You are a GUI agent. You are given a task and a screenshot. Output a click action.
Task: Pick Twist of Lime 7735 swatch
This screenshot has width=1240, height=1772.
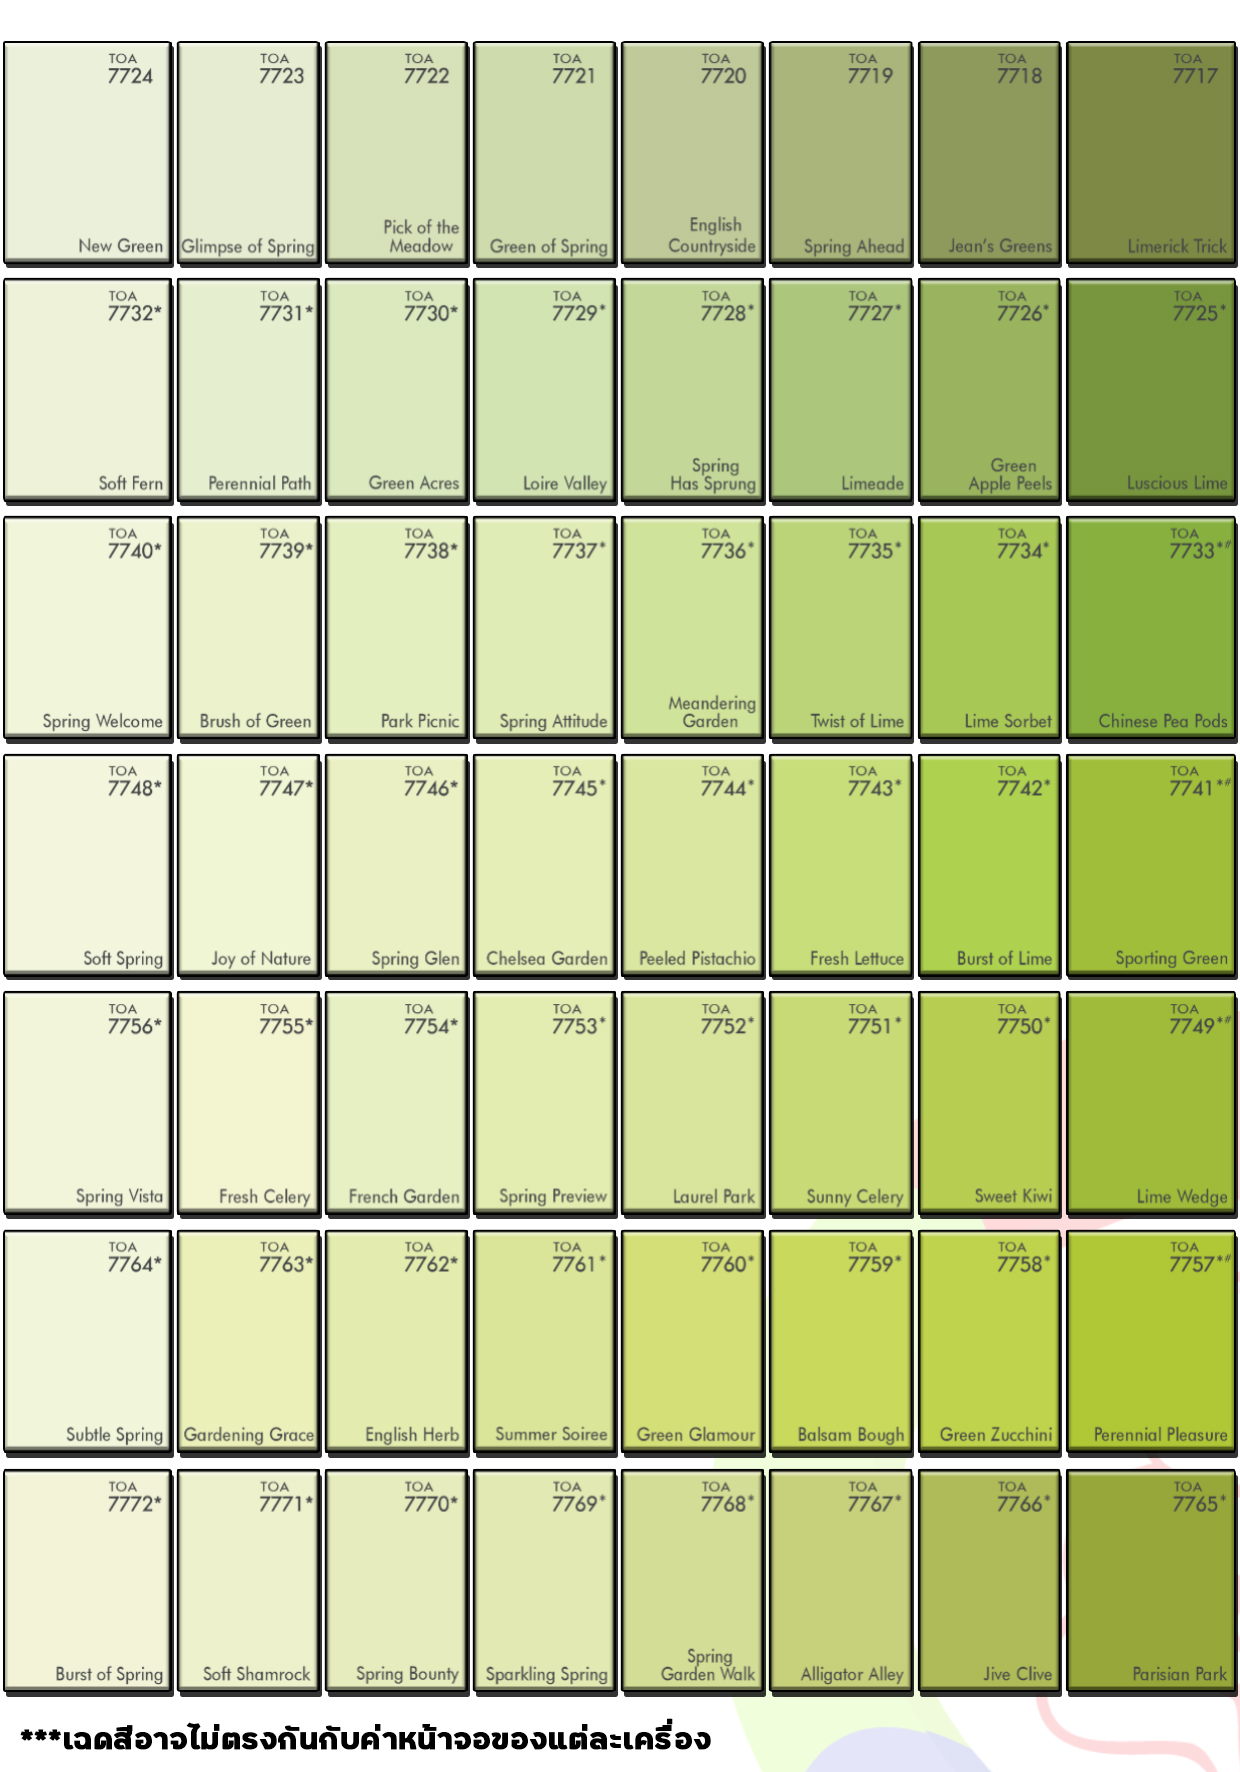[x=841, y=629]
